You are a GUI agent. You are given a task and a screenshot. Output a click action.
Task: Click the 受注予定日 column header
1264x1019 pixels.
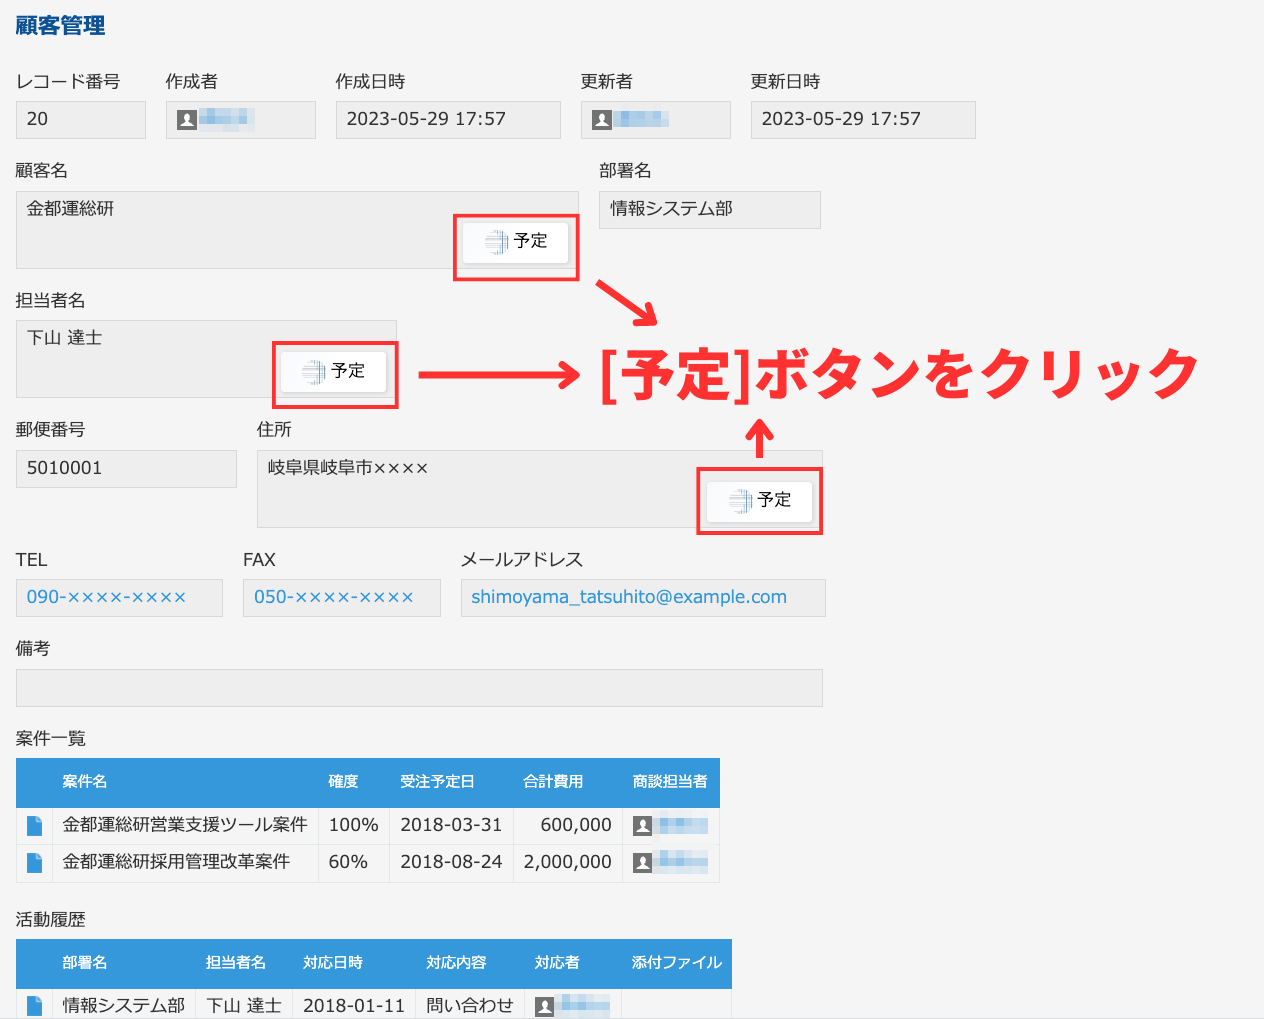(437, 782)
